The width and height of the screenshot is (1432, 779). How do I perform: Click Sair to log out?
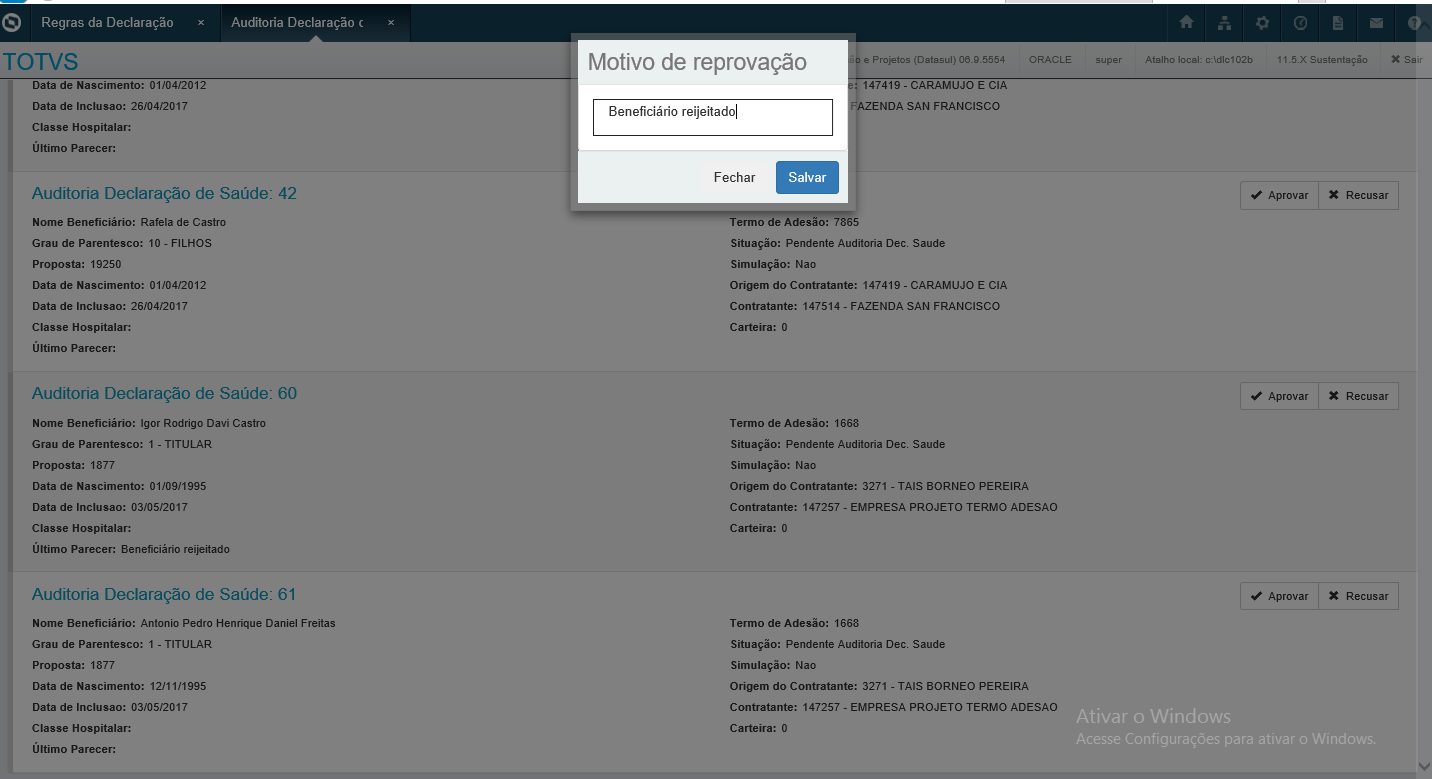1406,60
